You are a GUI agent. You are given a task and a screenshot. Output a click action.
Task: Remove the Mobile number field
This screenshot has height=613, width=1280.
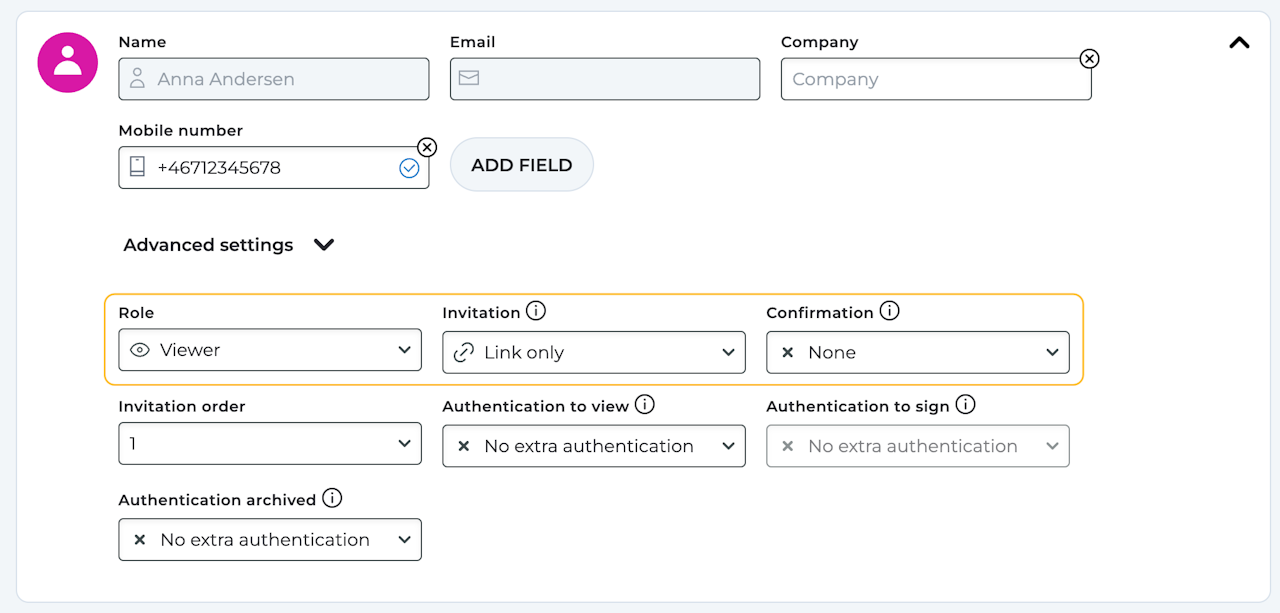tap(427, 148)
